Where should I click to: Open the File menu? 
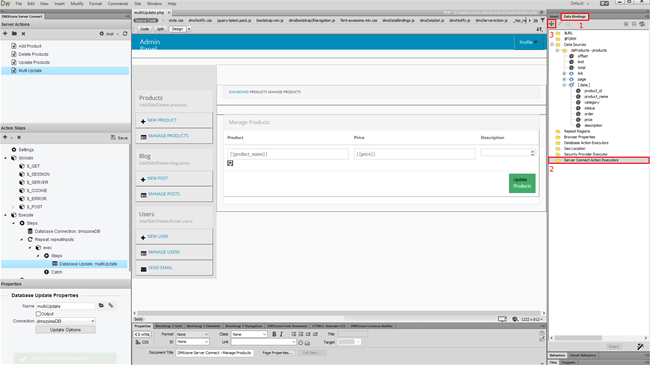pyautogui.click(x=19, y=3)
